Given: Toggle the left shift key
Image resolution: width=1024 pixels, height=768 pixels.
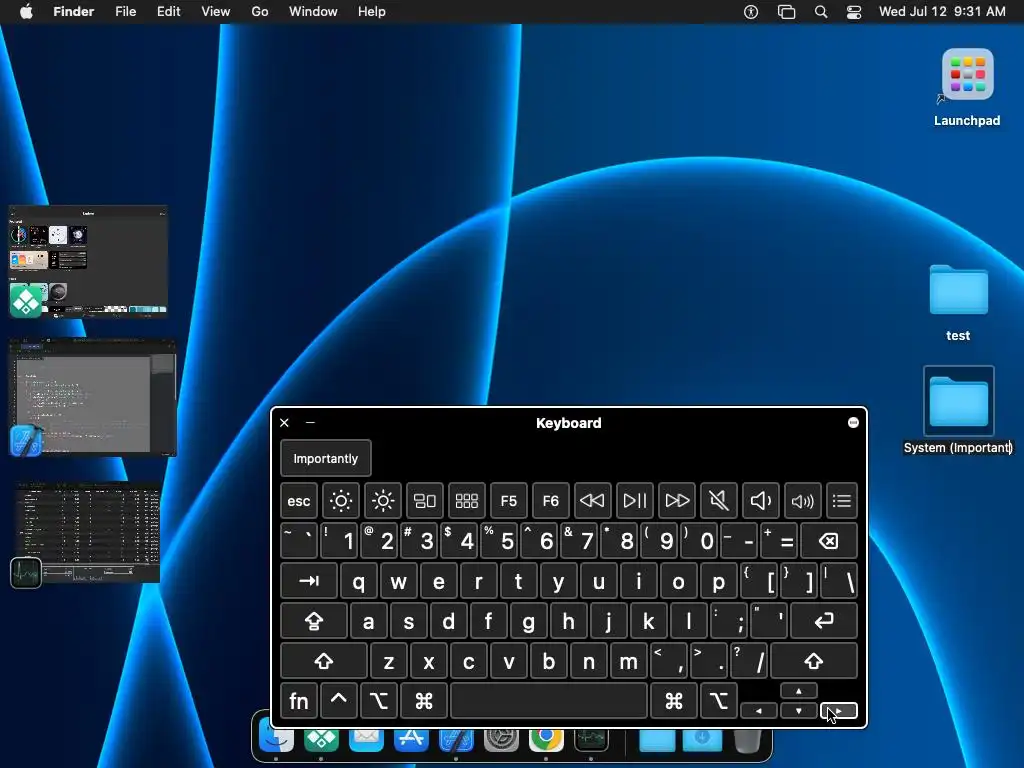Looking at the screenshot, I should click(324, 661).
